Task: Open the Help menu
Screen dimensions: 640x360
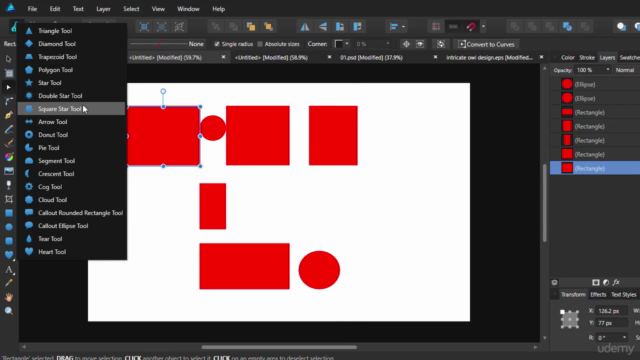Action: (x=218, y=9)
